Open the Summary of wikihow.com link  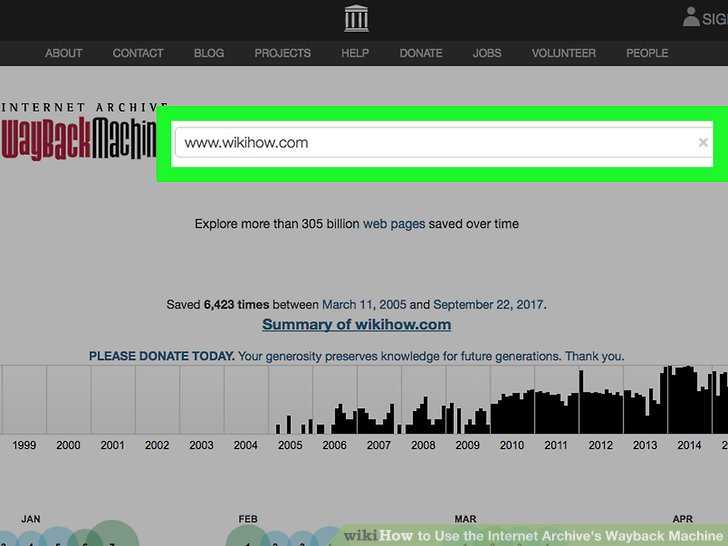coord(357,325)
